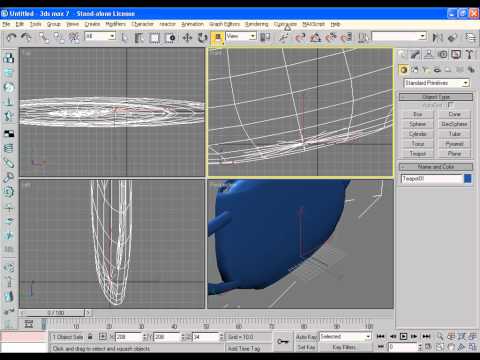Viewport: 480px width, 360px height.
Task: Toggle the 3D Snaps magnet icon
Action: [300, 37]
